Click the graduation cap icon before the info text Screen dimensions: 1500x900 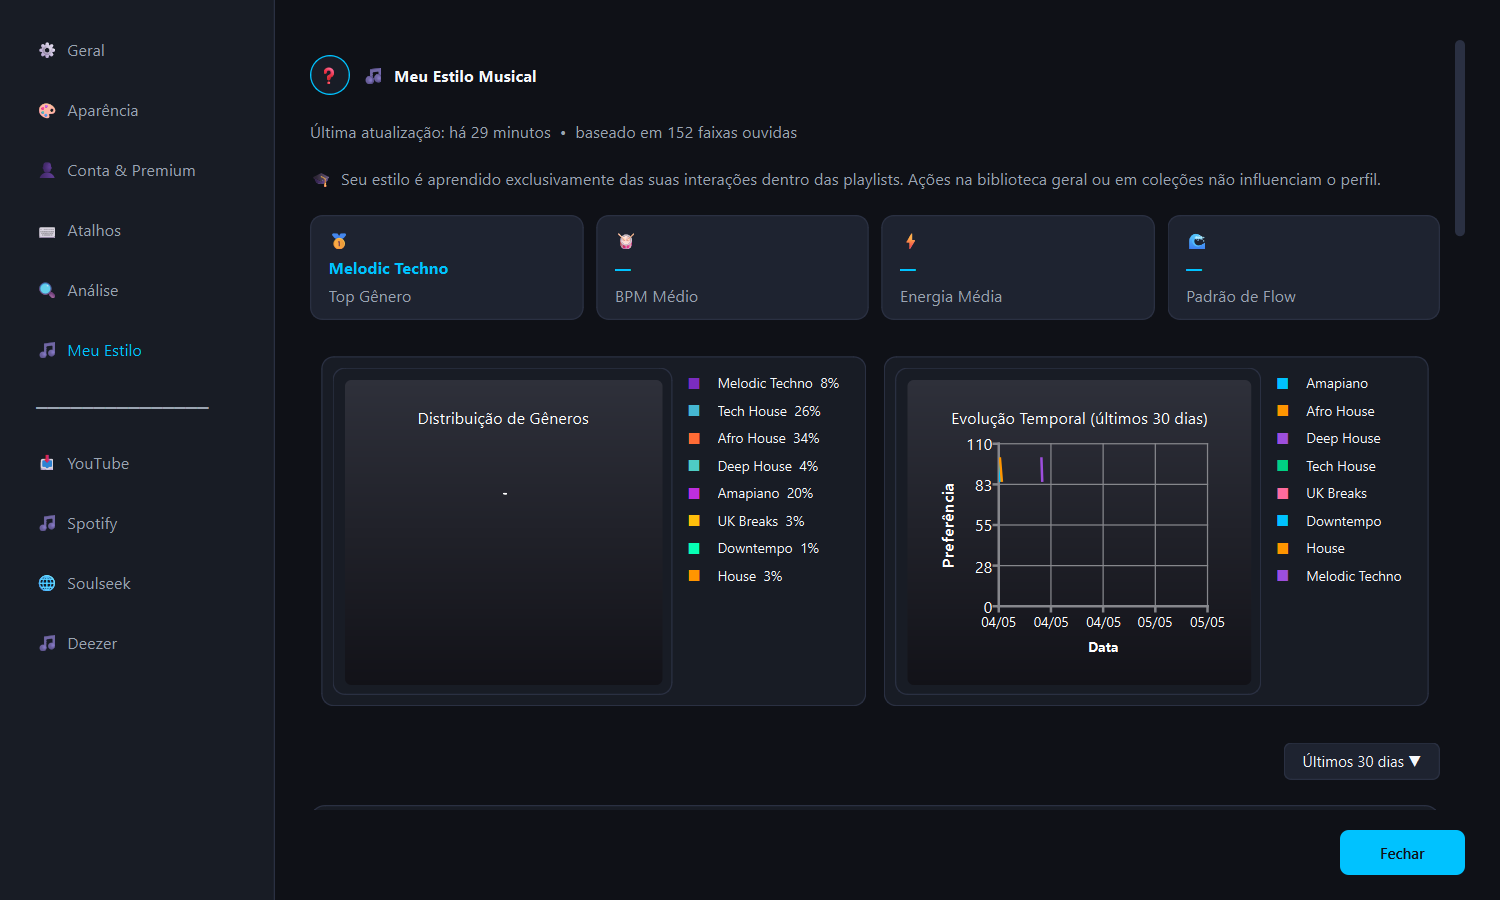tap(321, 180)
